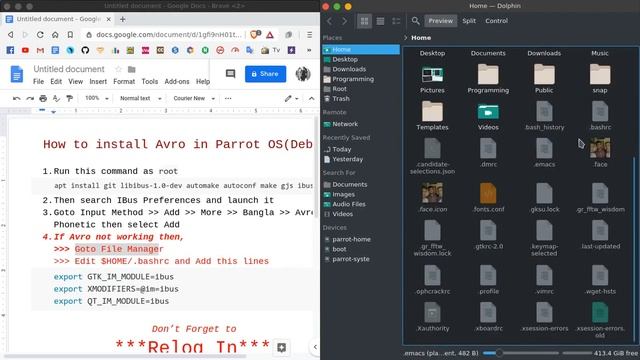Open the View menu in Docs
This screenshot has width=640, height=360.
[x=76, y=82]
